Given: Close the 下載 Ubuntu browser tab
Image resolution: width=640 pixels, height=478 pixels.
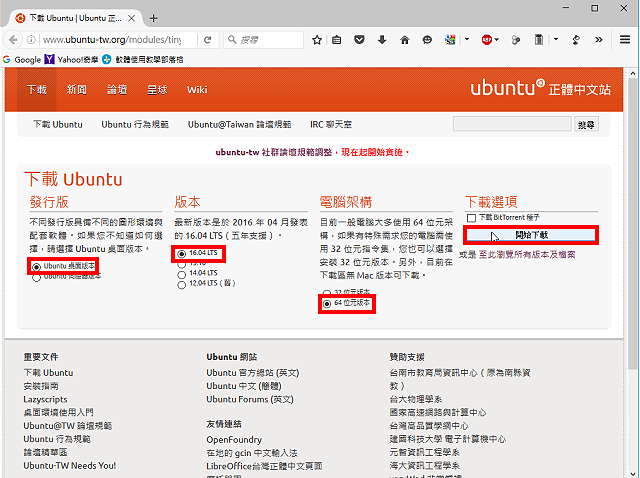Looking at the screenshot, I should coord(131,18).
